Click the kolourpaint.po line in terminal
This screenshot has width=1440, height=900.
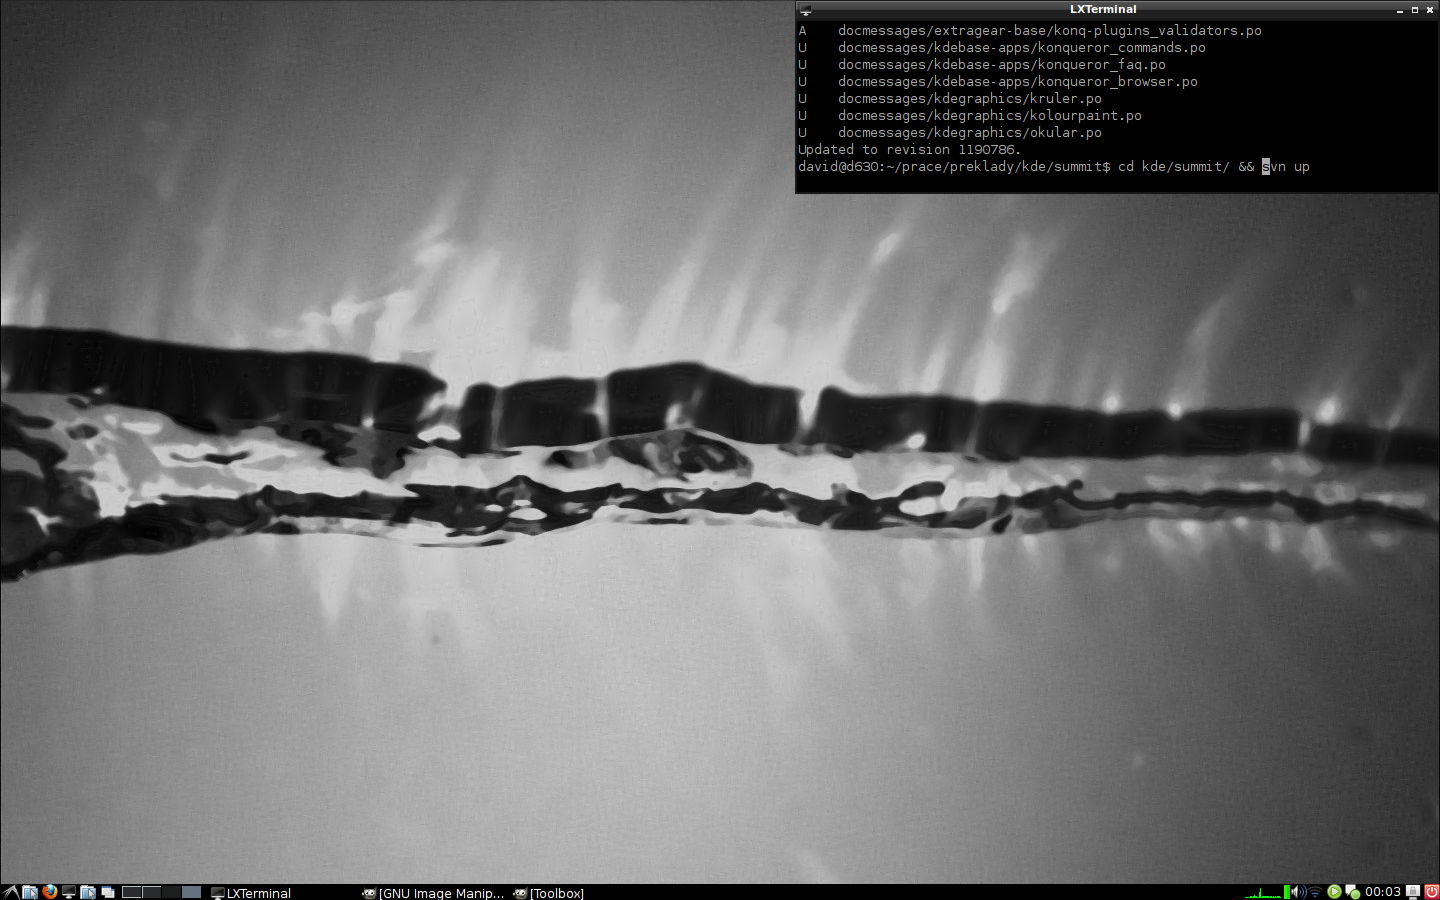(970, 116)
